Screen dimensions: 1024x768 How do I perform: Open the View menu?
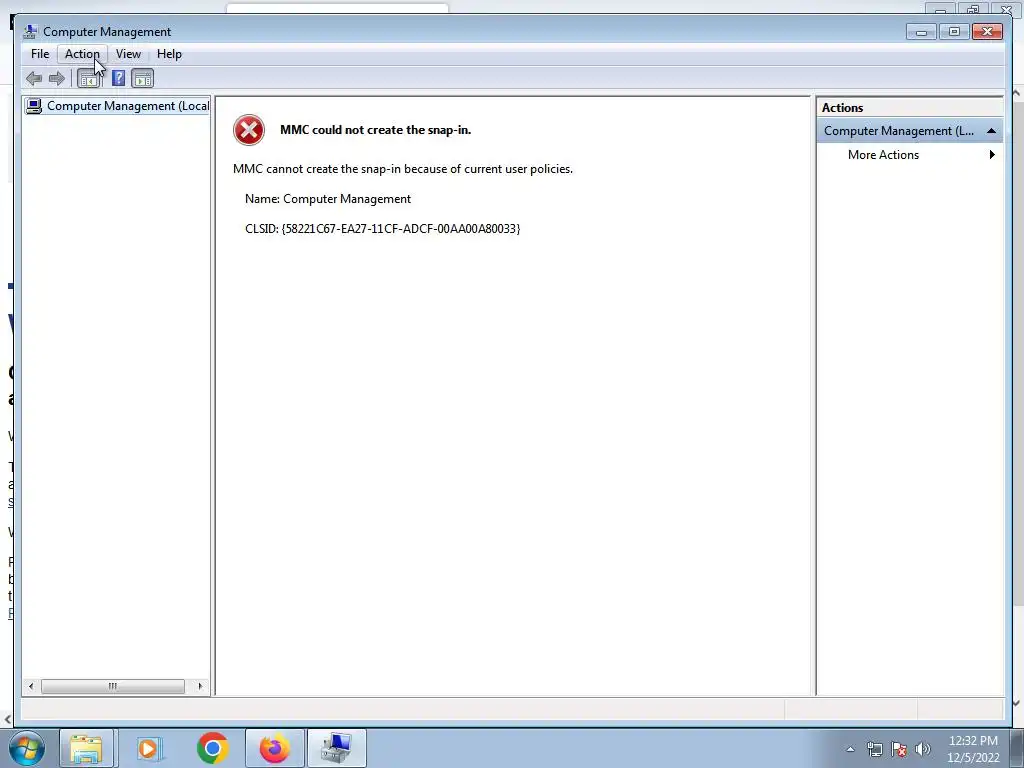[x=128, y=54]
